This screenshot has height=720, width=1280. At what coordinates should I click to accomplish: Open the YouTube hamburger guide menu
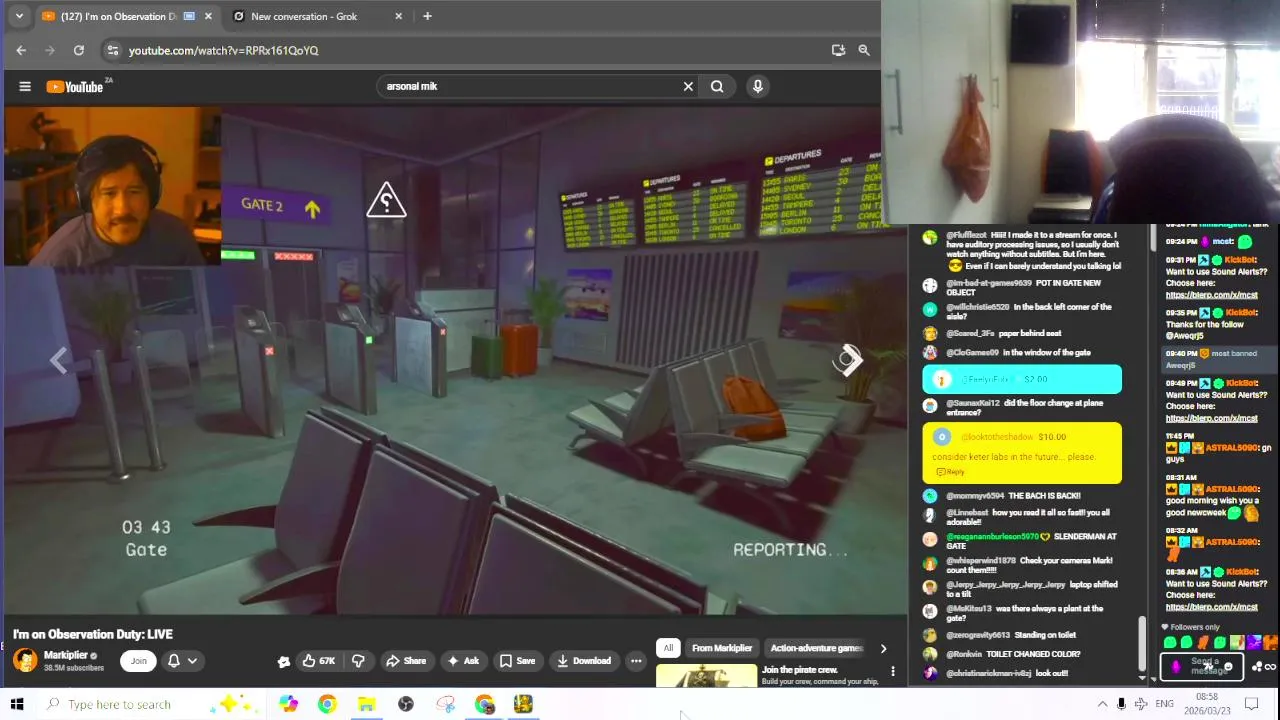[25, 86]
